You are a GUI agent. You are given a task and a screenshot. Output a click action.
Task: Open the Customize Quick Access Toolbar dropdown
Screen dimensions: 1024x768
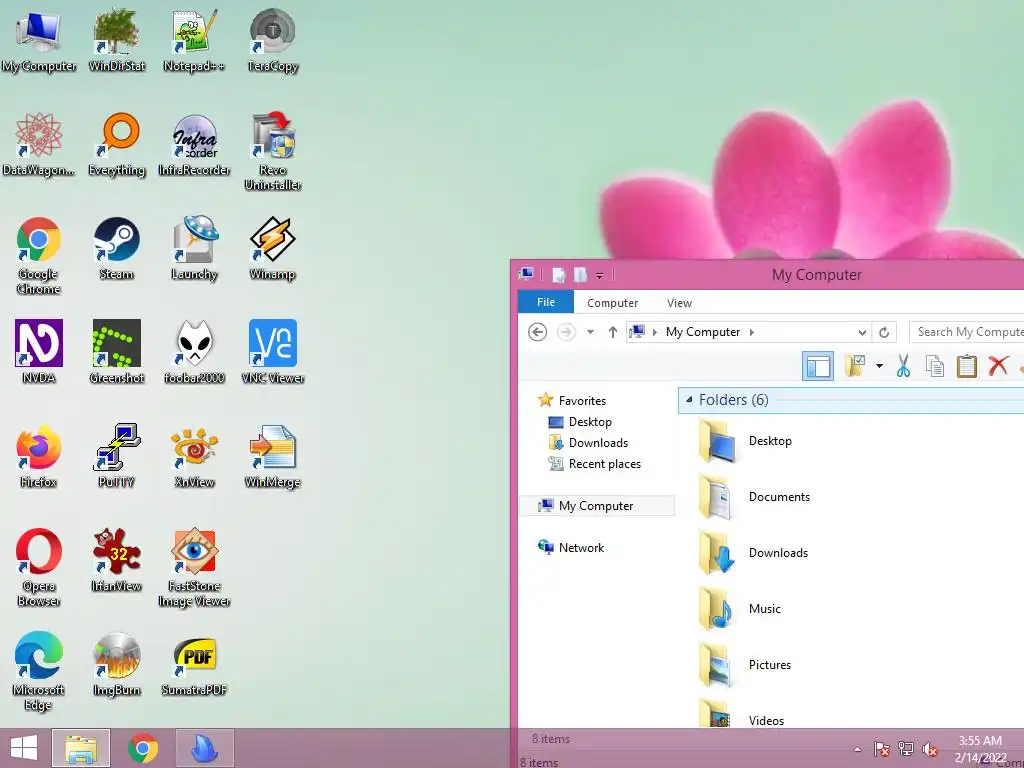600,276
